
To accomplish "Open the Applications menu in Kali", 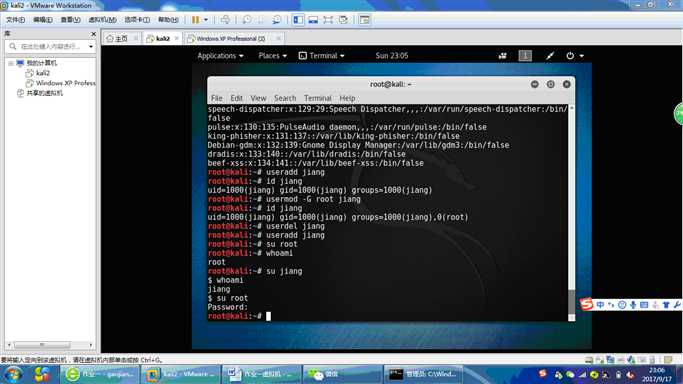I will point(220,56).
